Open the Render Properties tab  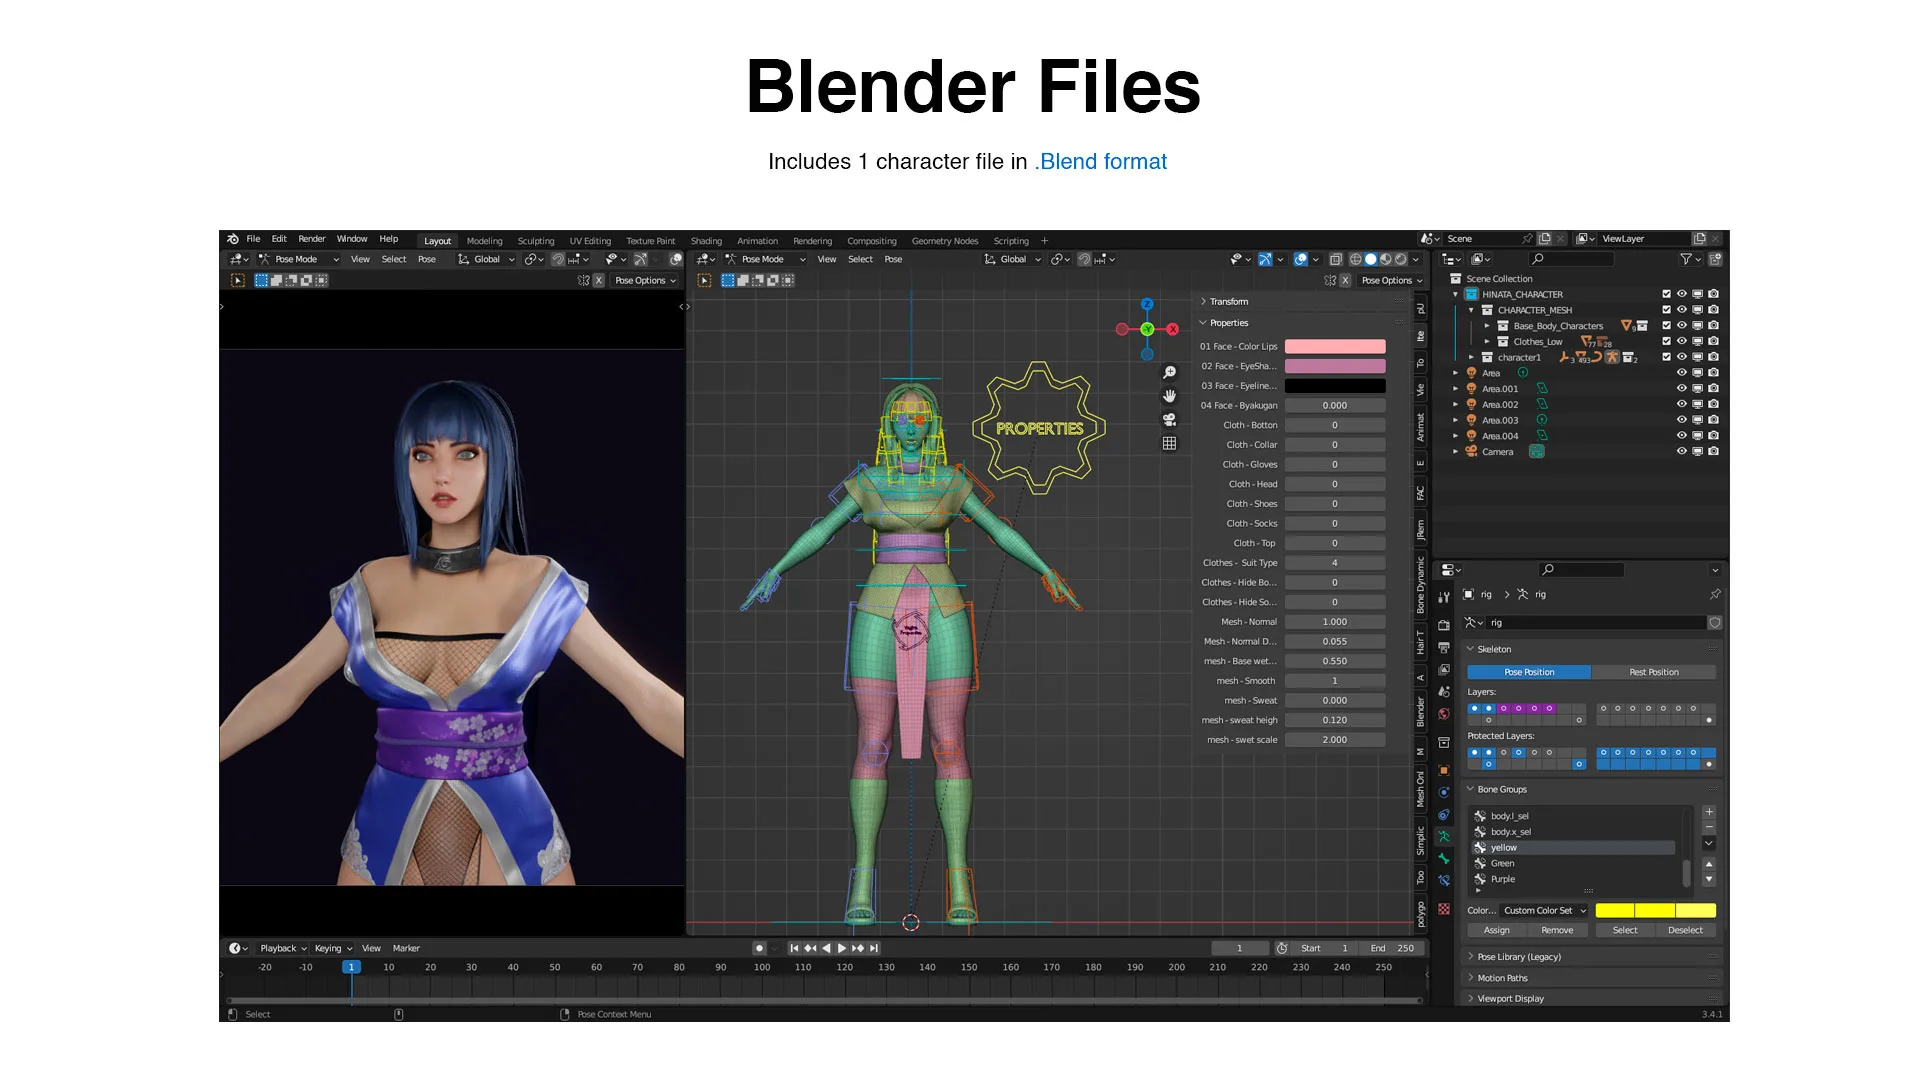pos(1445,624)
